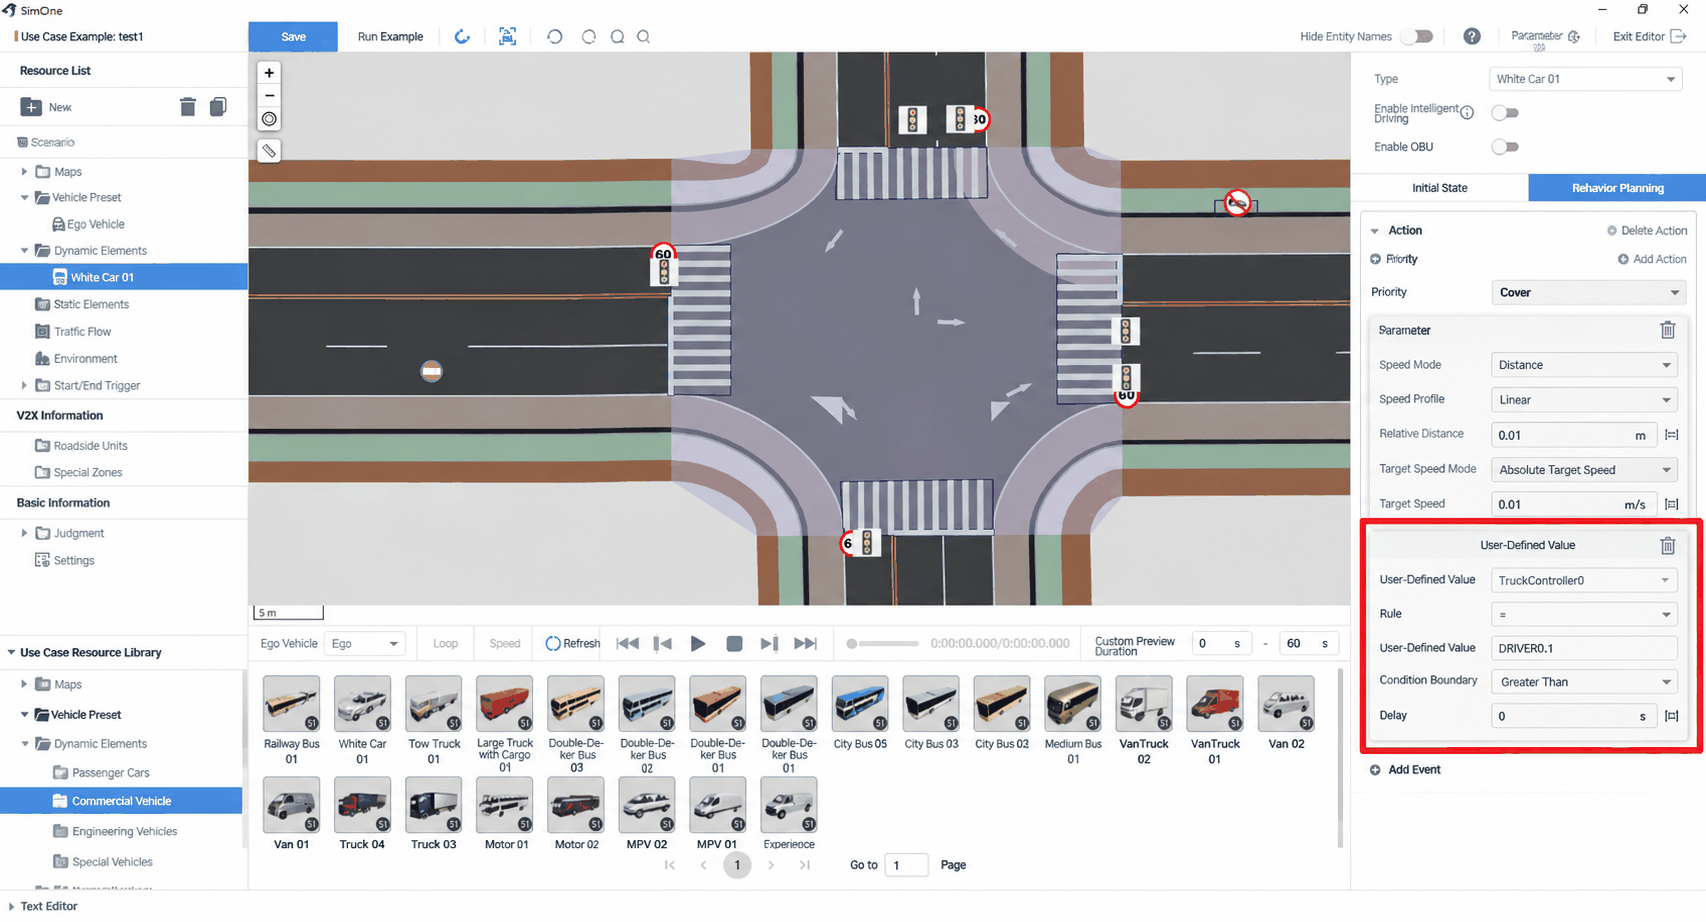Open the Target Speed Mode dropdown

(x=1584, y=470)
